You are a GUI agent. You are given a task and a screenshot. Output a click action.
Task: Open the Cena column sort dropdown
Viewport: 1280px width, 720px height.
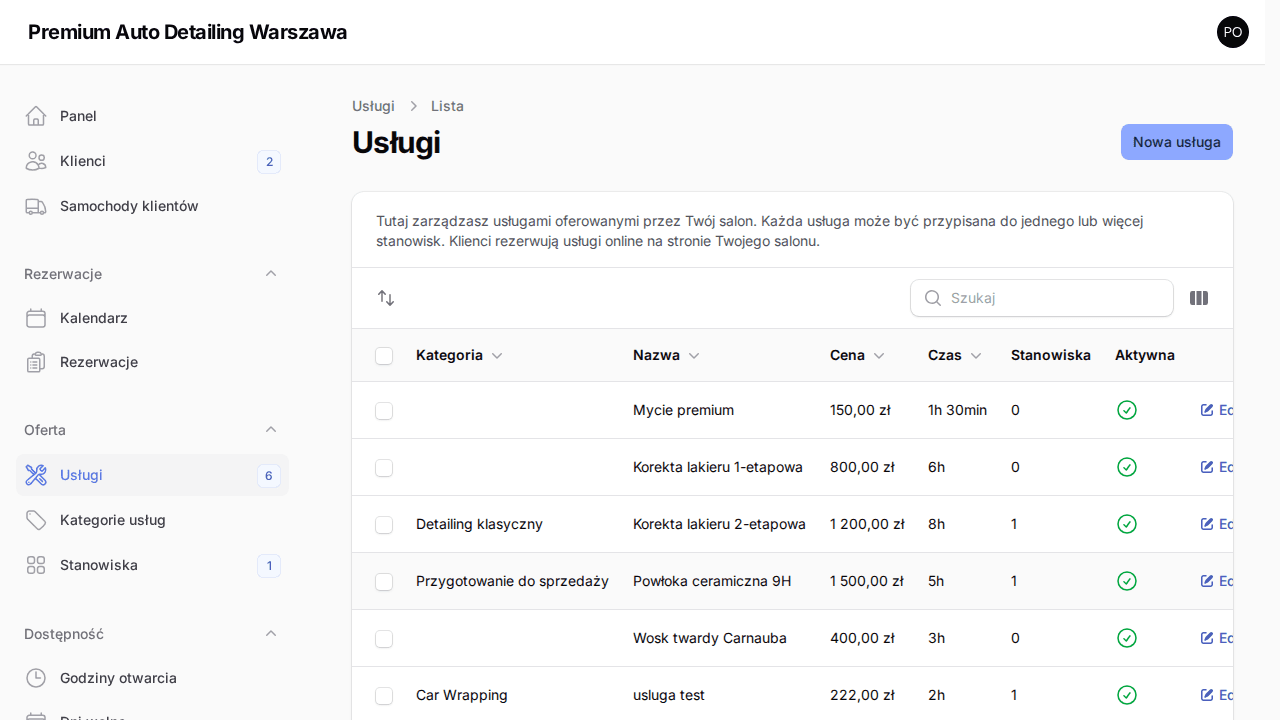[x=878, y=355]
